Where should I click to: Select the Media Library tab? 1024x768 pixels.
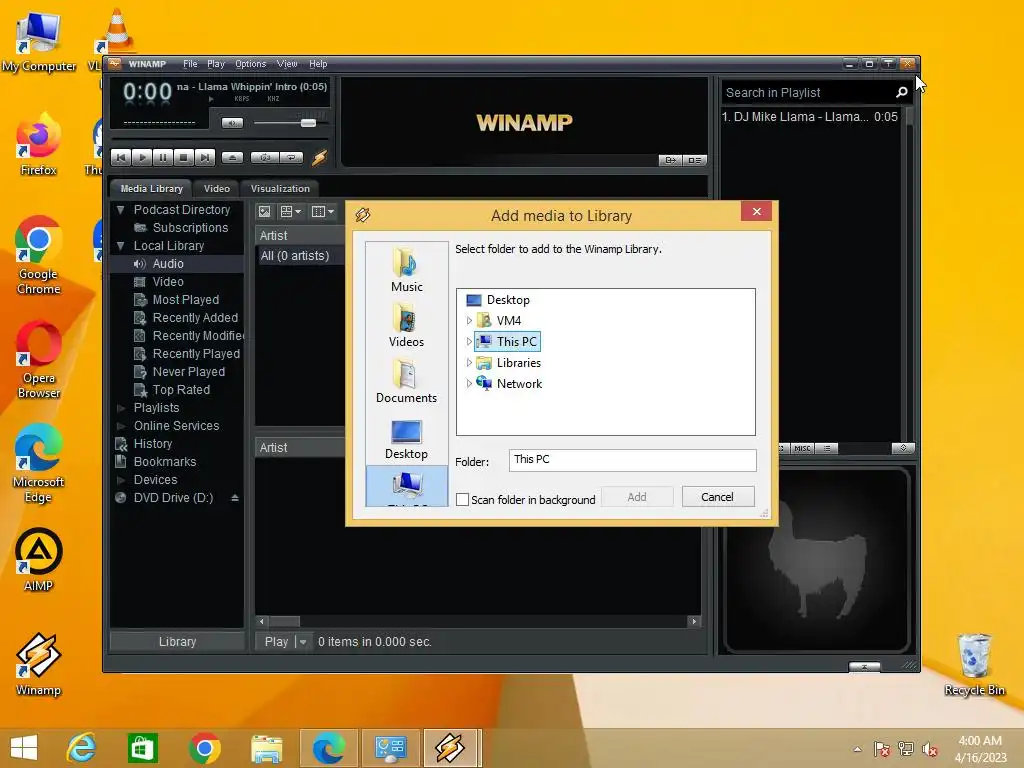(151, 188)
